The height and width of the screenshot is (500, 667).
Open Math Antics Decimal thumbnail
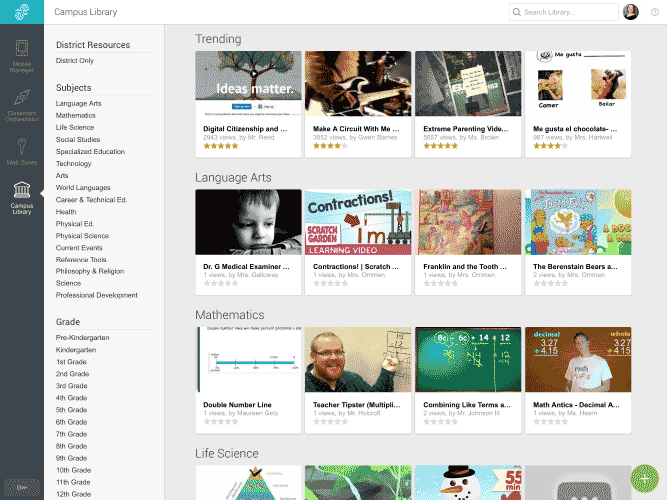click(x=578, y=360)
